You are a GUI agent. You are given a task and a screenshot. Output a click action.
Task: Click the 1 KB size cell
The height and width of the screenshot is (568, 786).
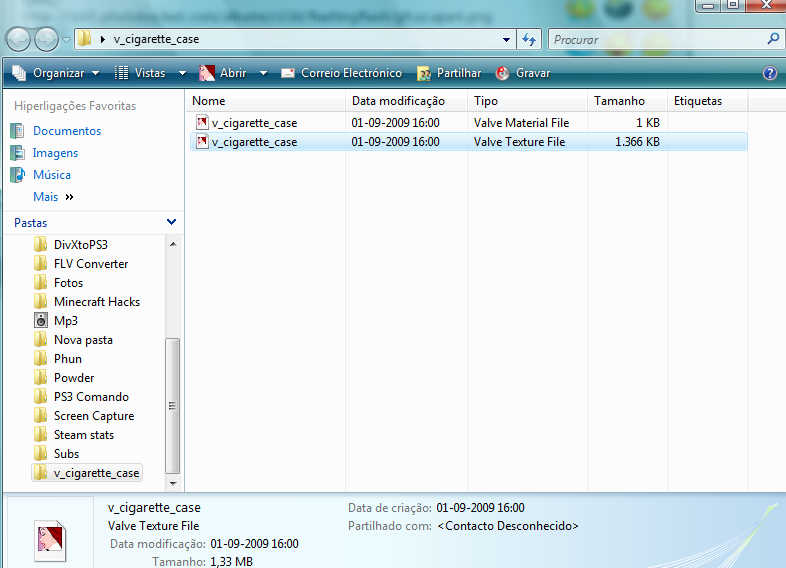(x=648, y=123)
